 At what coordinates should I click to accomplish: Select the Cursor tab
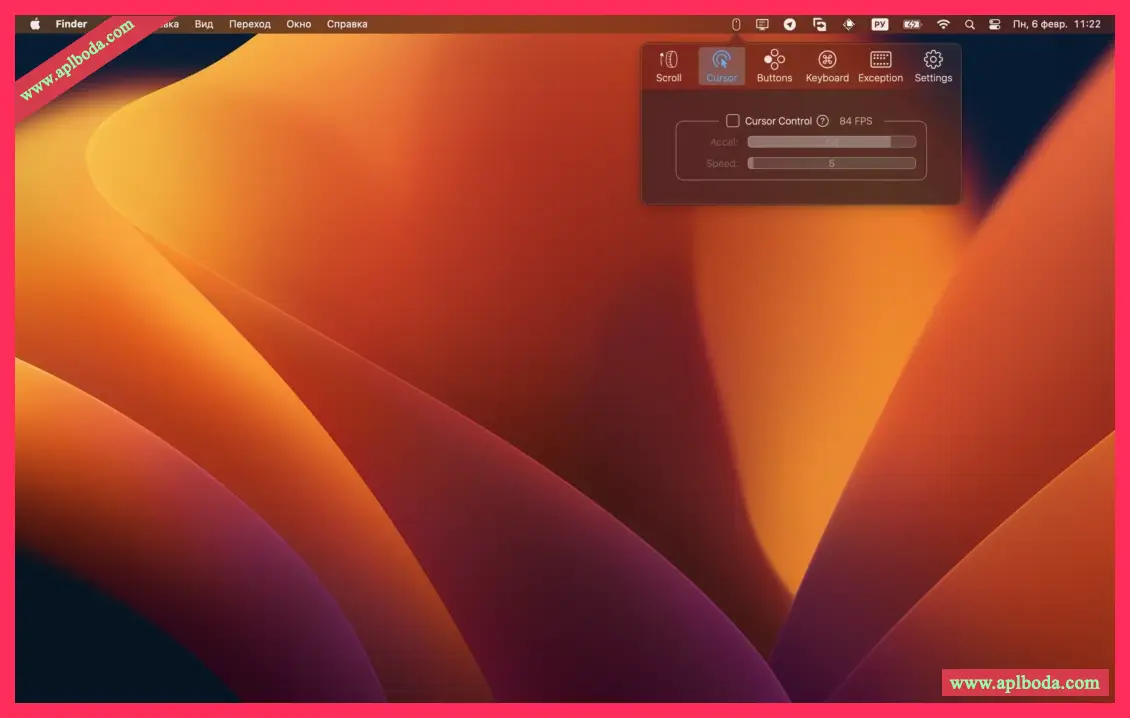pos(721,66)
